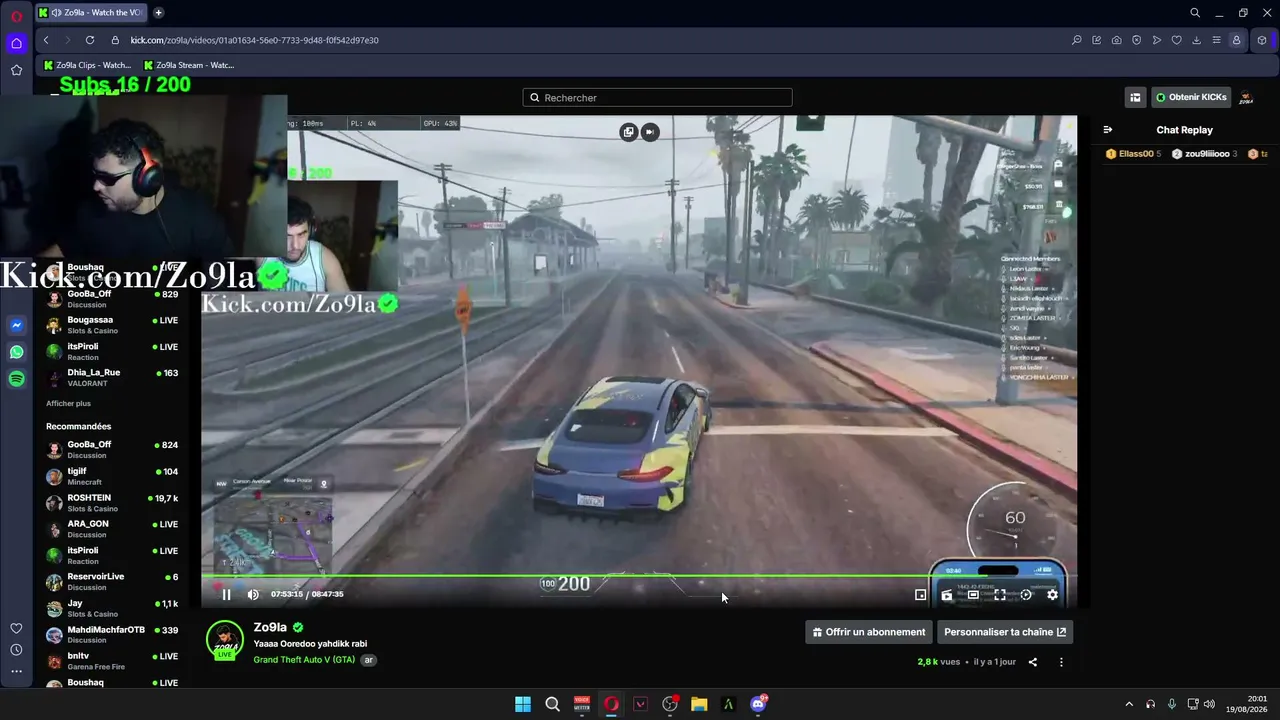
Task: Open Messenger in Opera sidebar
Action: point(16,325)
